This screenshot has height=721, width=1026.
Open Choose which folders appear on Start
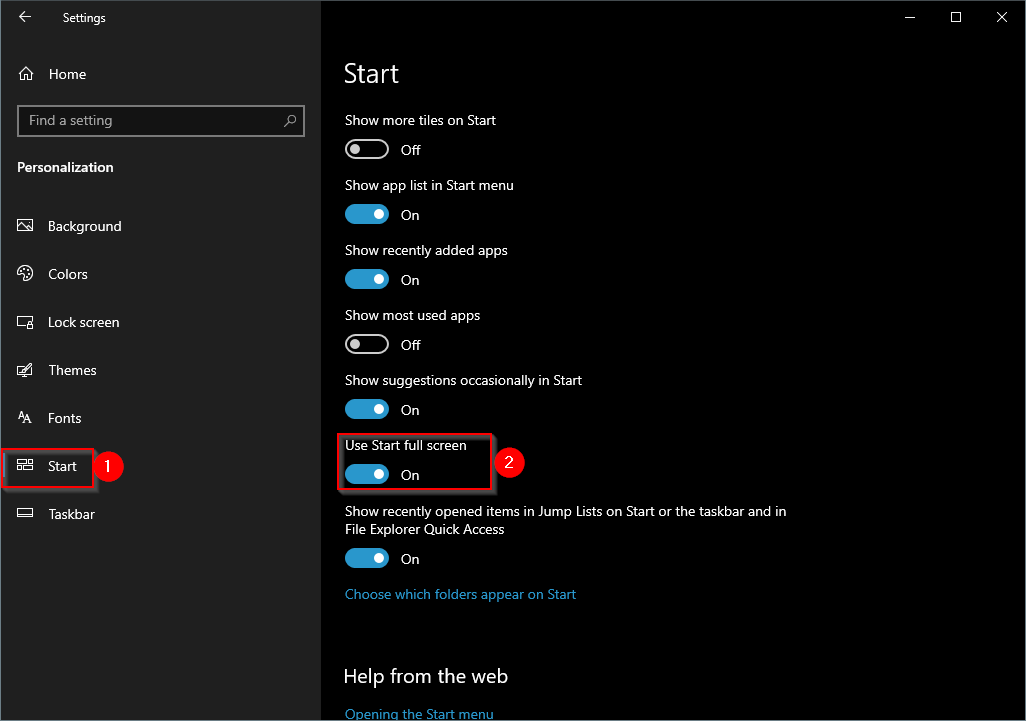tap(460, 594)
